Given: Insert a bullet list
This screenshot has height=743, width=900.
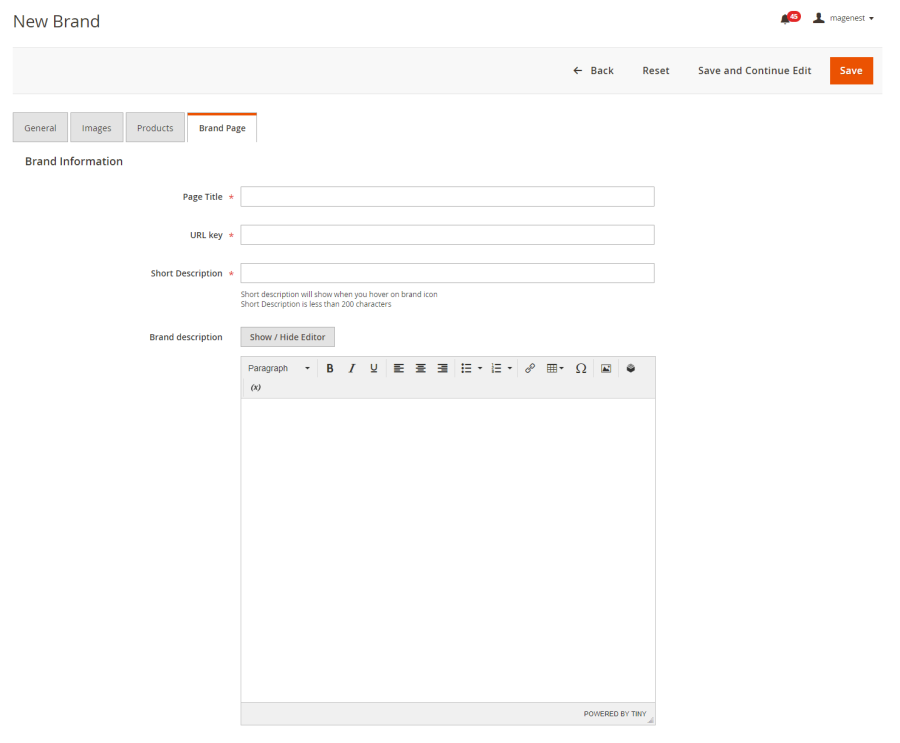Looking at the screenshot, I should tap(466, 369).
